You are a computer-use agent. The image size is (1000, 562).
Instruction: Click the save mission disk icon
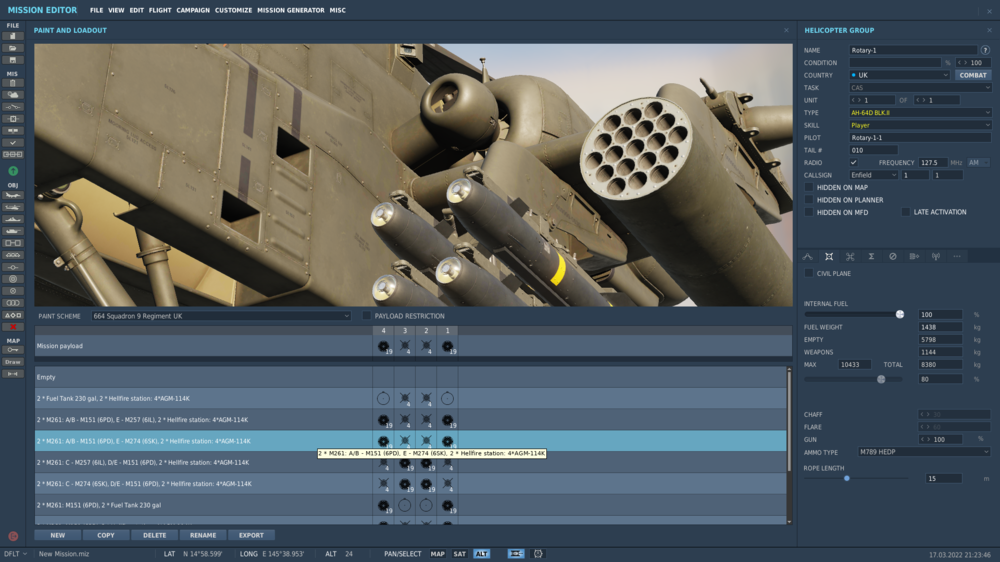[12, 60]
